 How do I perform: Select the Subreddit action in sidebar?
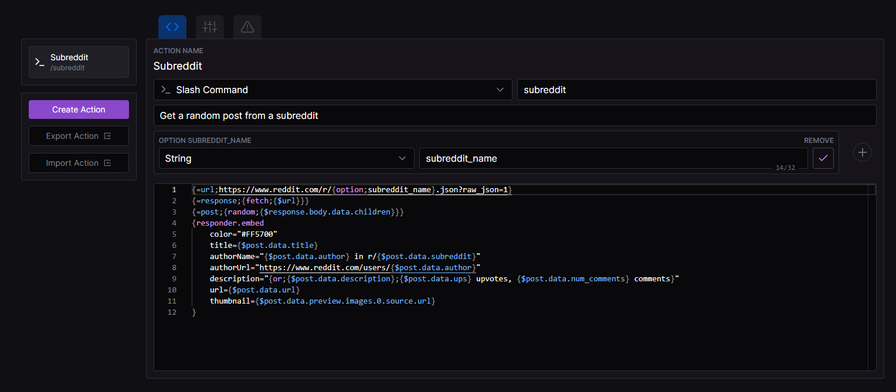coord(79,62)
